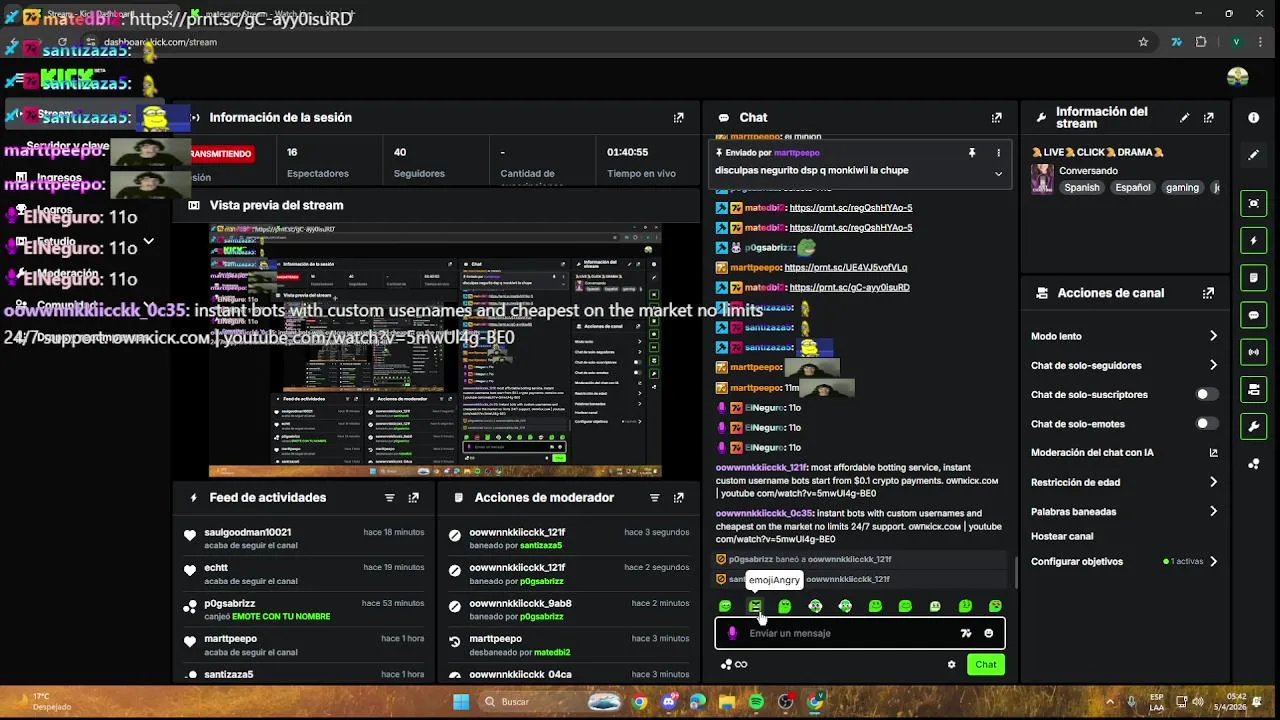Pop out the Chat panel

point(996,117)
